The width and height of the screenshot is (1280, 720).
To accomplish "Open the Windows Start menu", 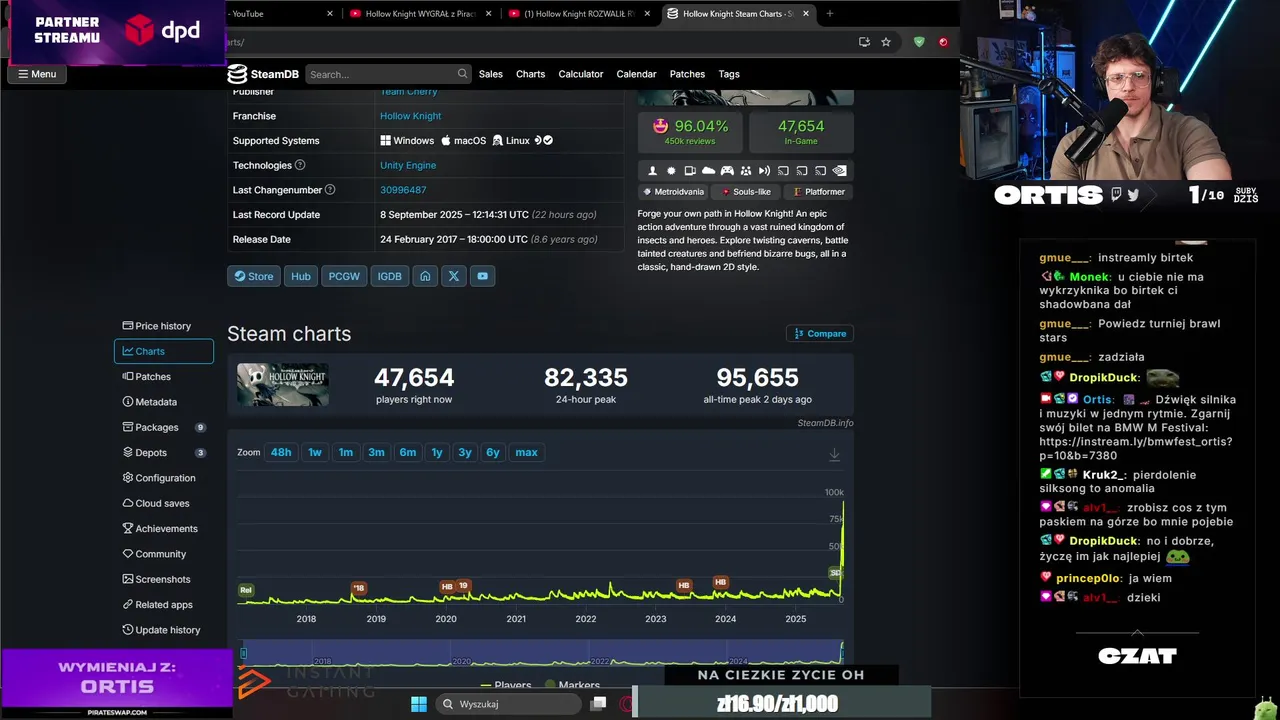I will click(419, 704).
